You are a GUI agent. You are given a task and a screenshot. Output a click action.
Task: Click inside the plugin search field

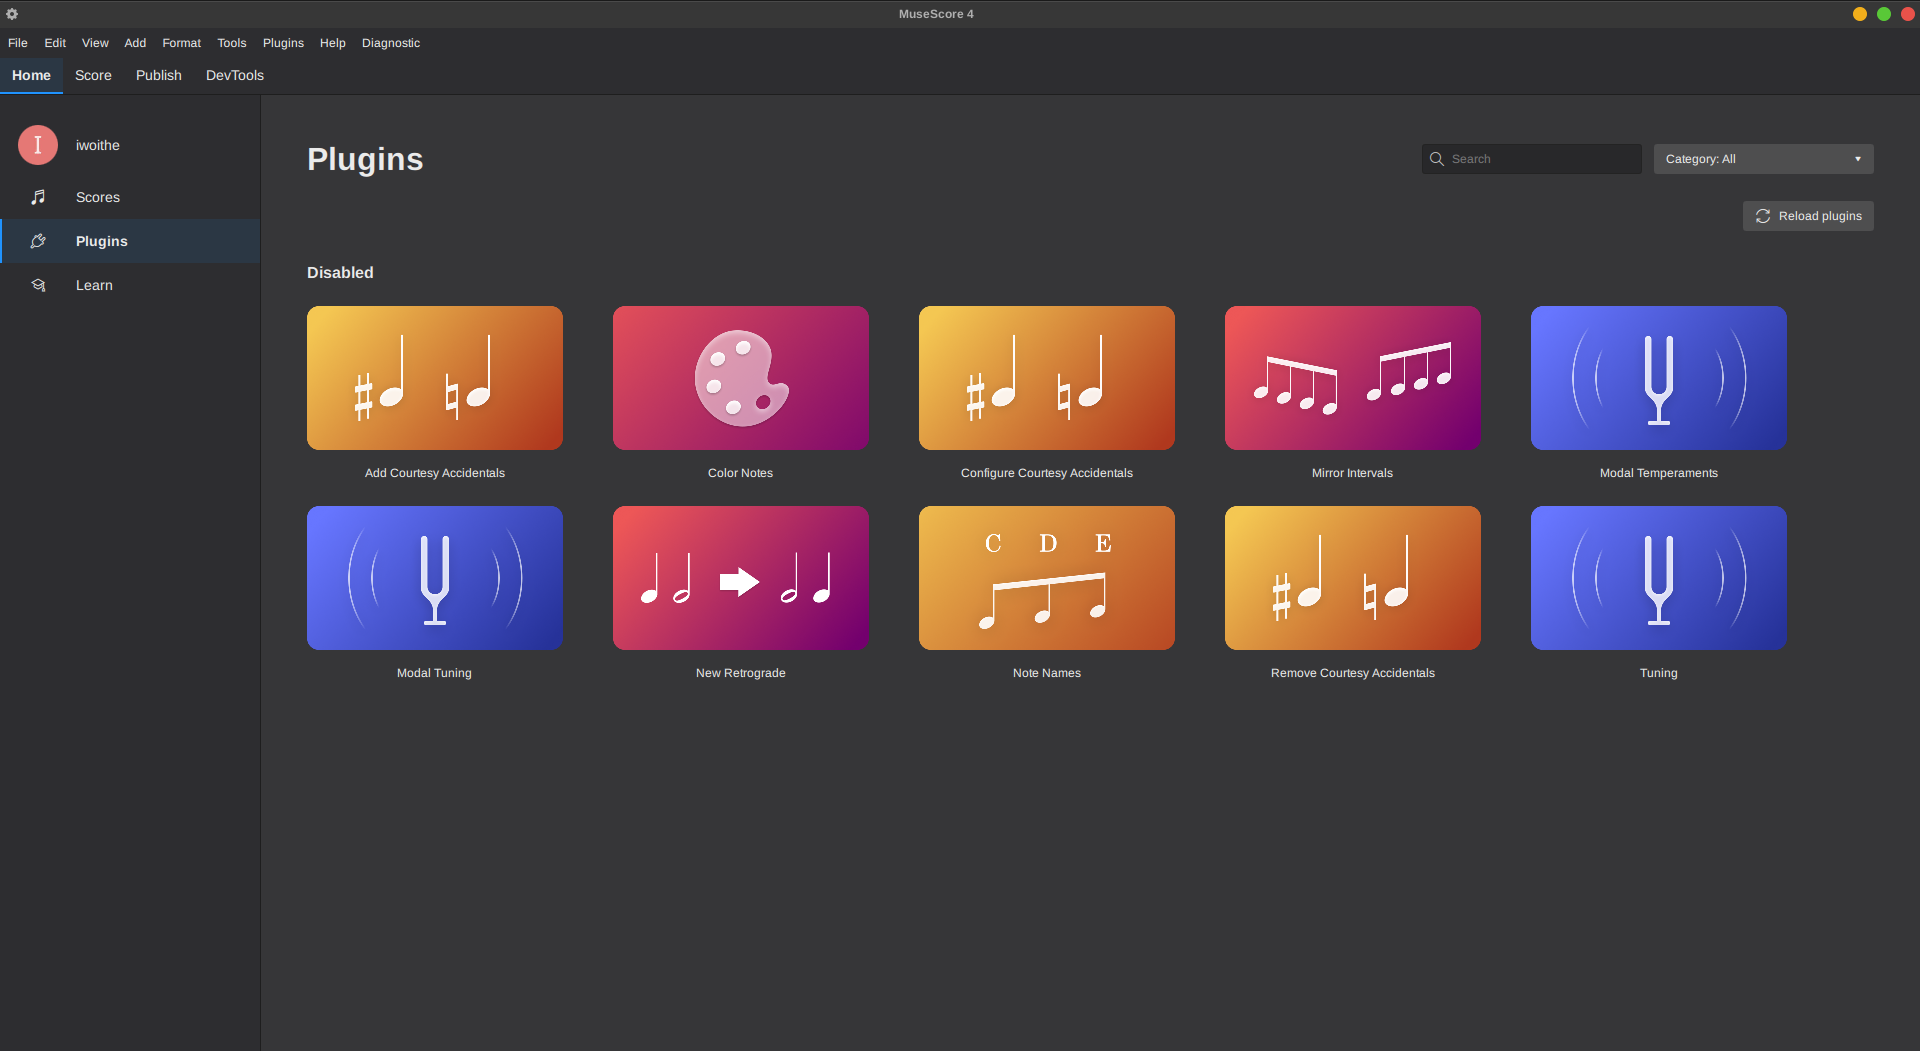tap(1530, 158)
